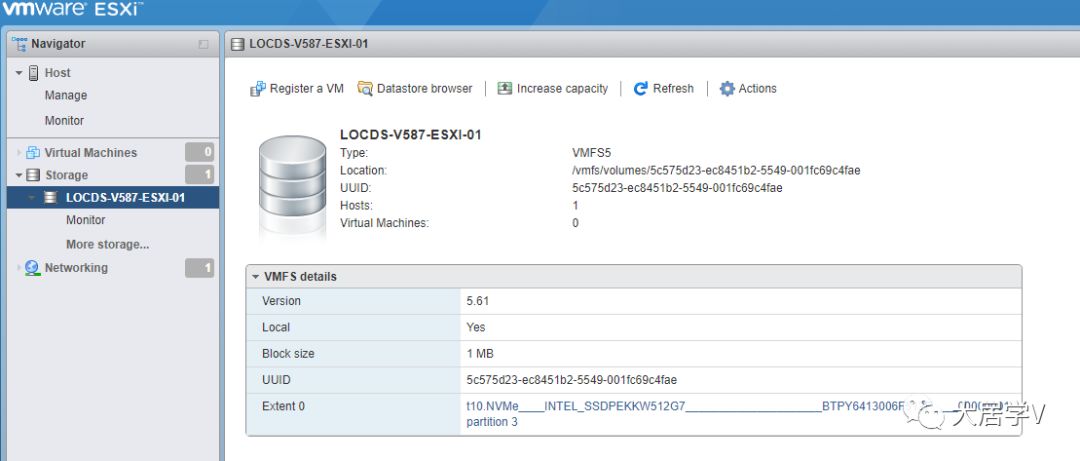Click the partition 3 link text
Image resolution: width=1080 pixels, height=461 pixels.
(492, 422)
